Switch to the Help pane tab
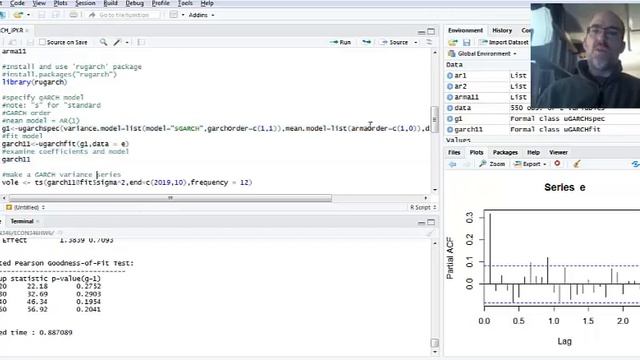This screenshot has width=640, height=360. [x=533, y=152]
